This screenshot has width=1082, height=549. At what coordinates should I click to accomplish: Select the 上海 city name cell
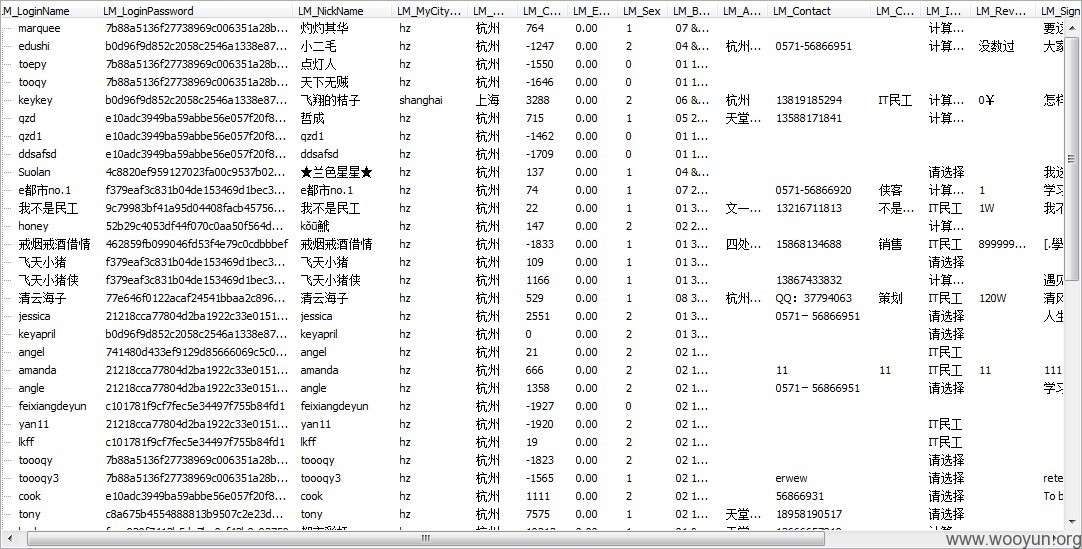pyautogui.click(x=487, y=100)
